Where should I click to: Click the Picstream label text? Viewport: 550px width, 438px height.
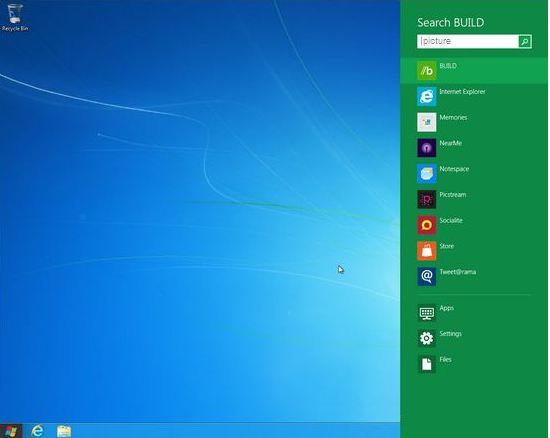pos(453,195)
